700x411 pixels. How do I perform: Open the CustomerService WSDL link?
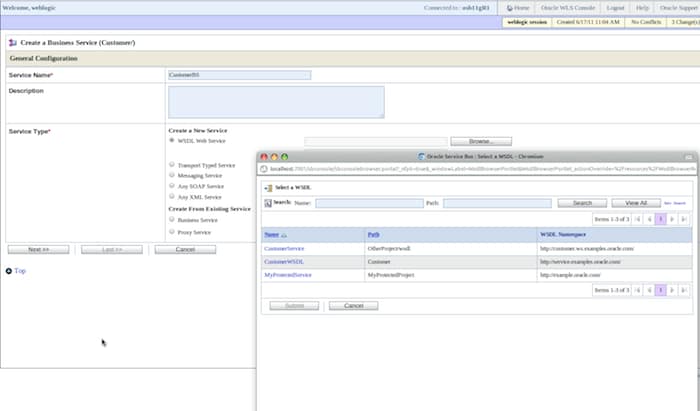[284, 249]
